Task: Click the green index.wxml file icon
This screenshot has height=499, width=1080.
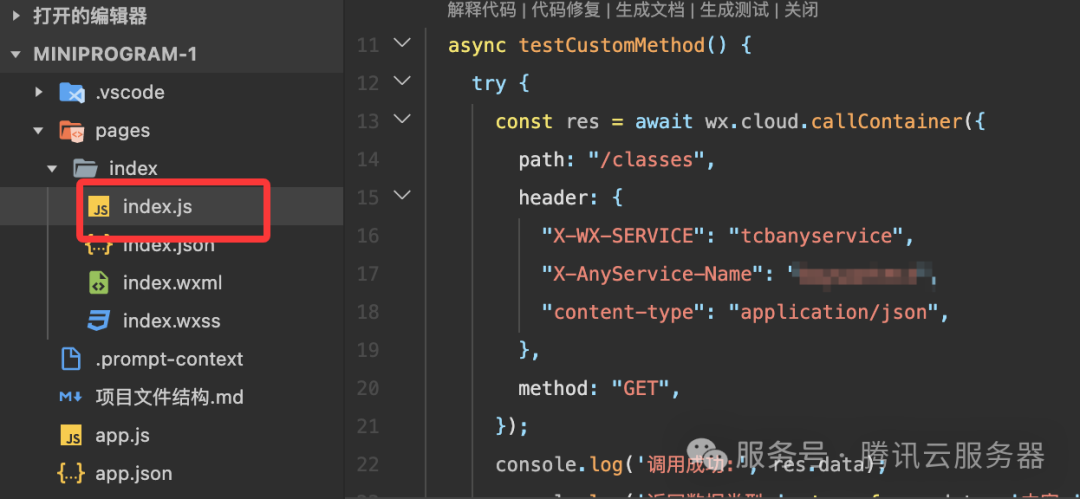Action: click(98, 283)
